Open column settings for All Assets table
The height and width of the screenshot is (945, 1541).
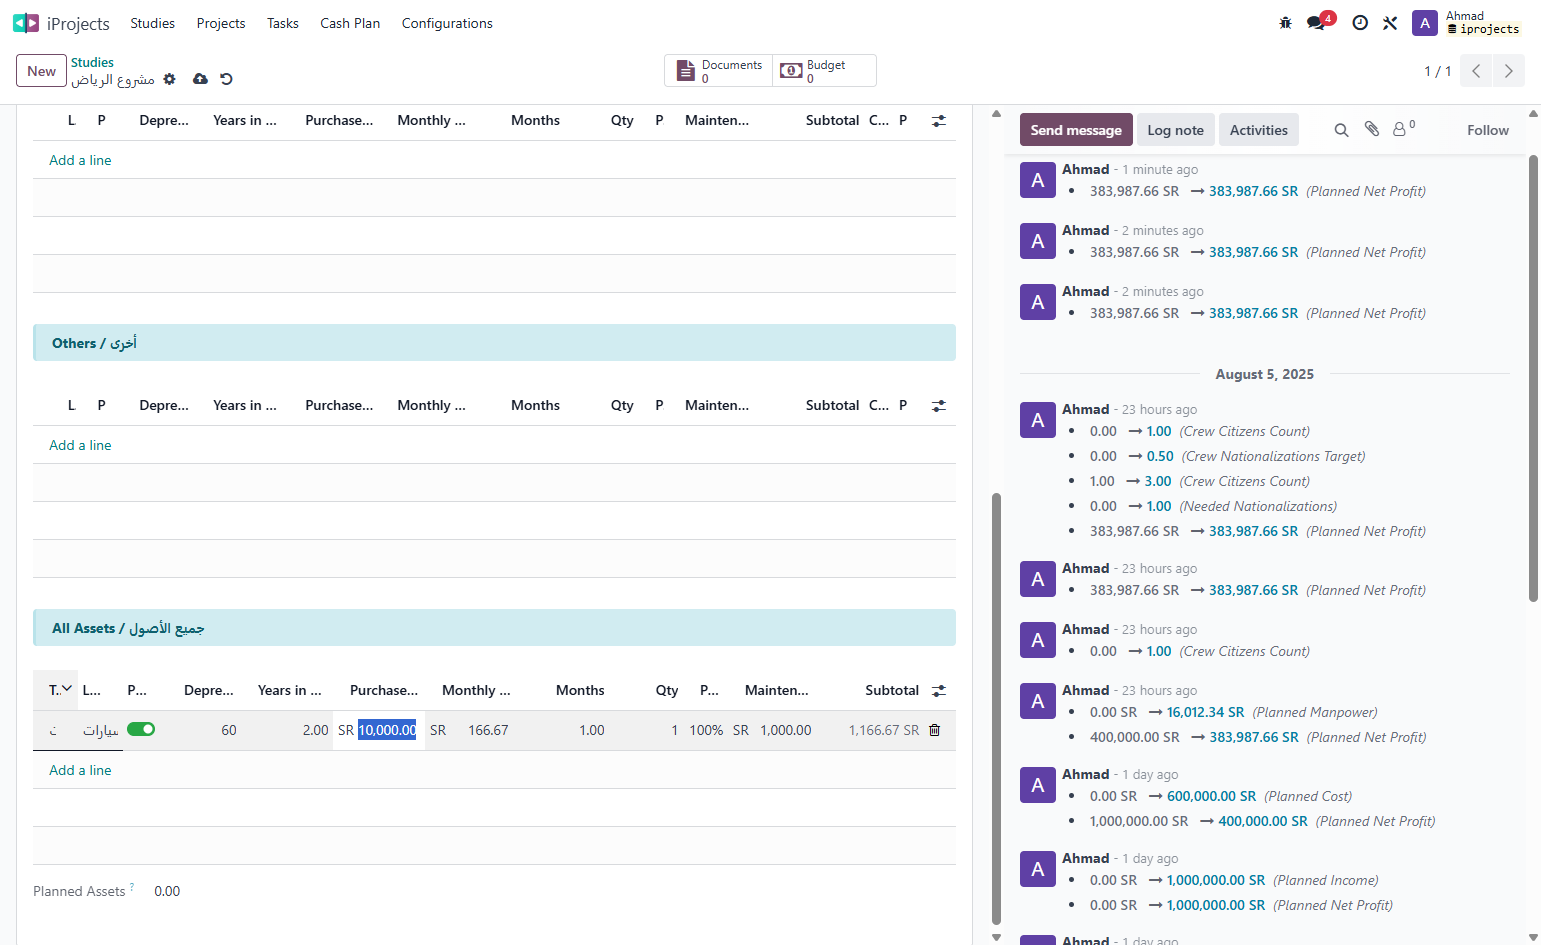[938, 690]
